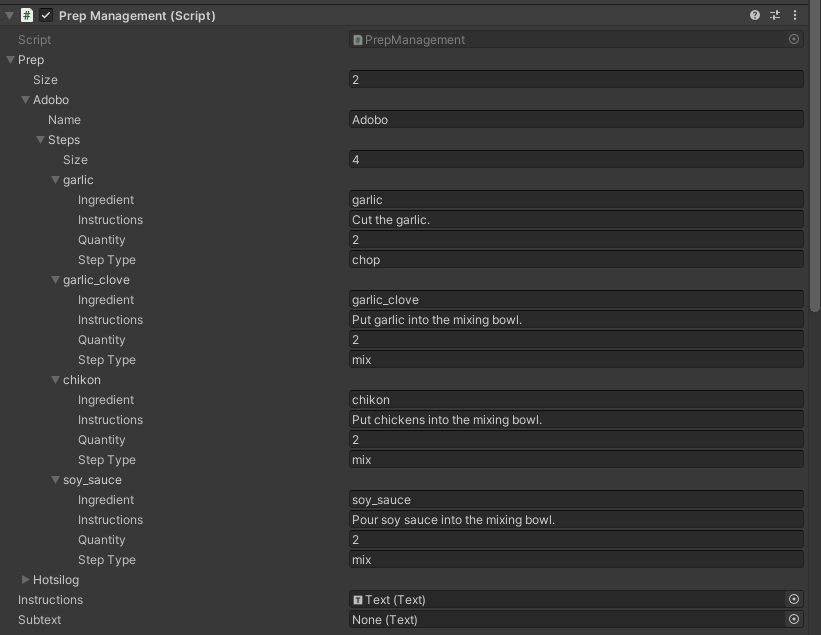
Task: Click the C# script icon in header
Action: 27,15
